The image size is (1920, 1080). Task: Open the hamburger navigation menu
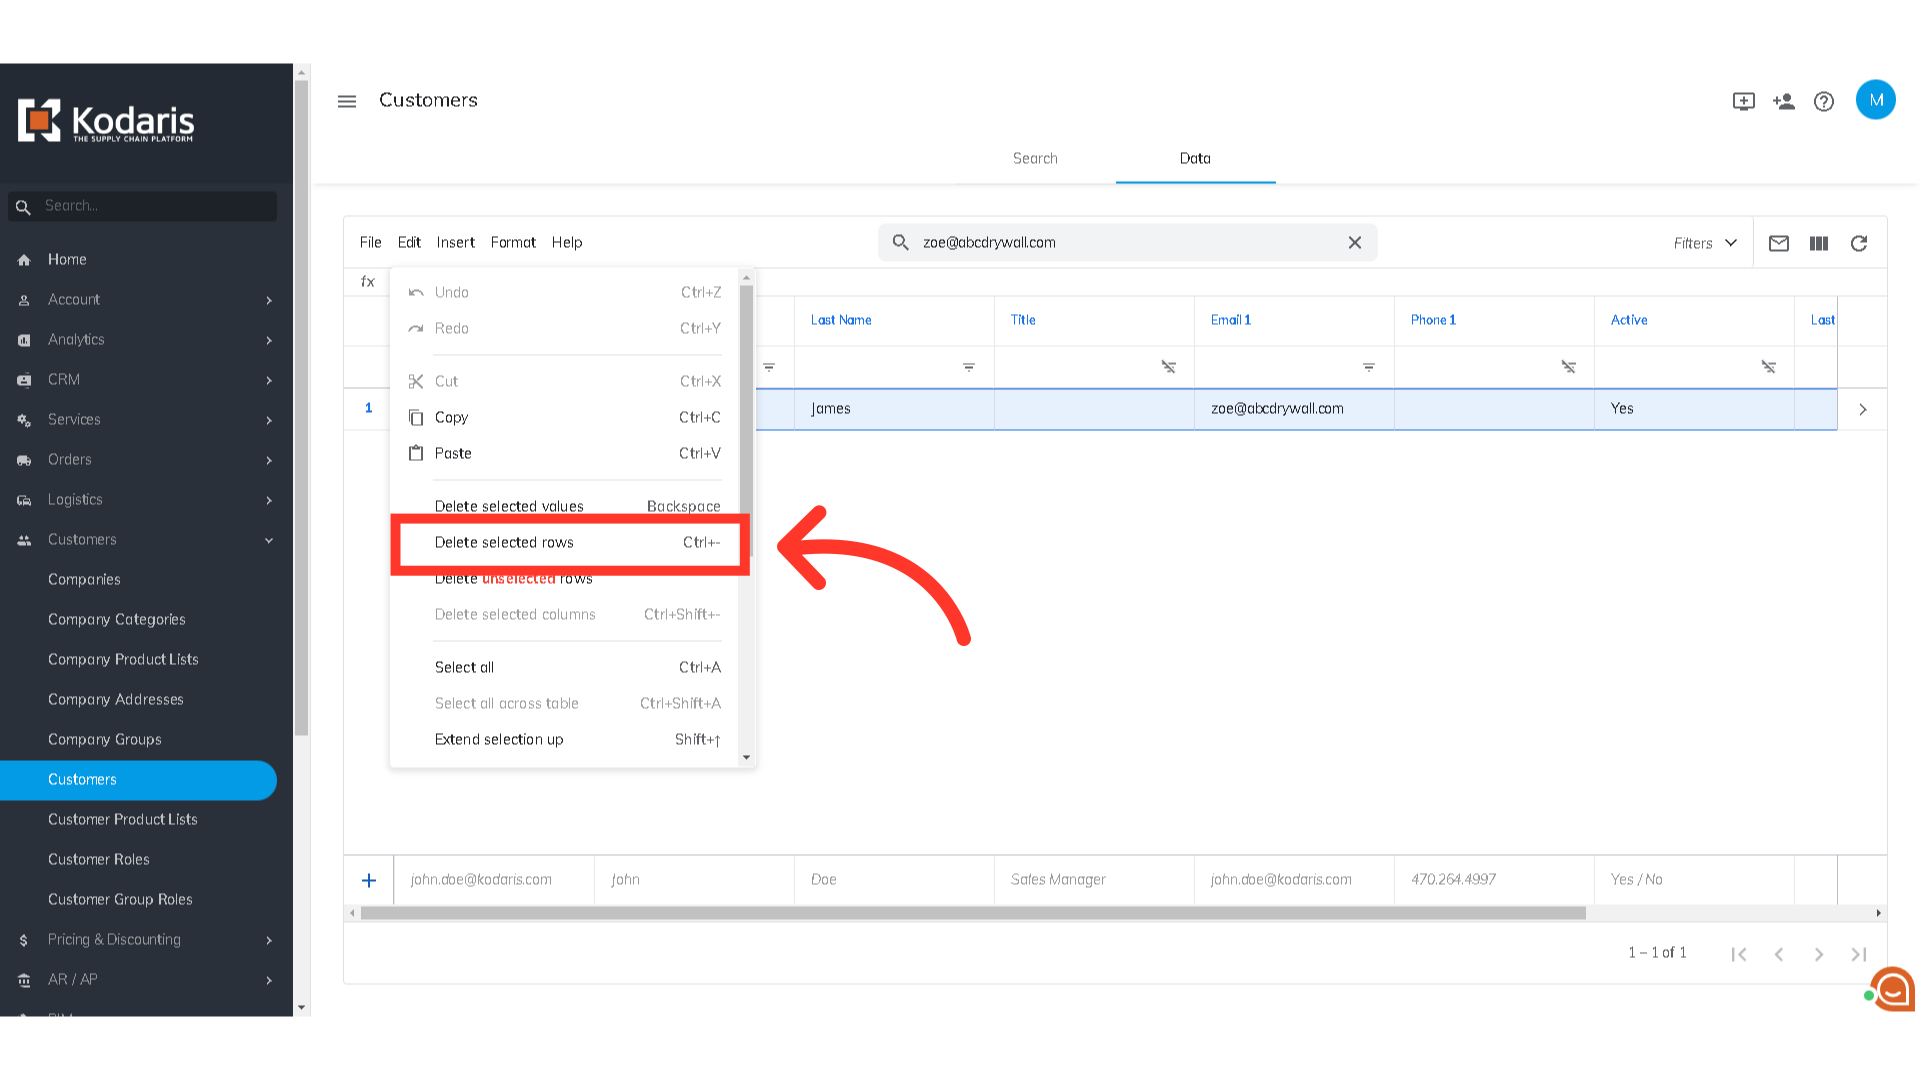point(347,101)
